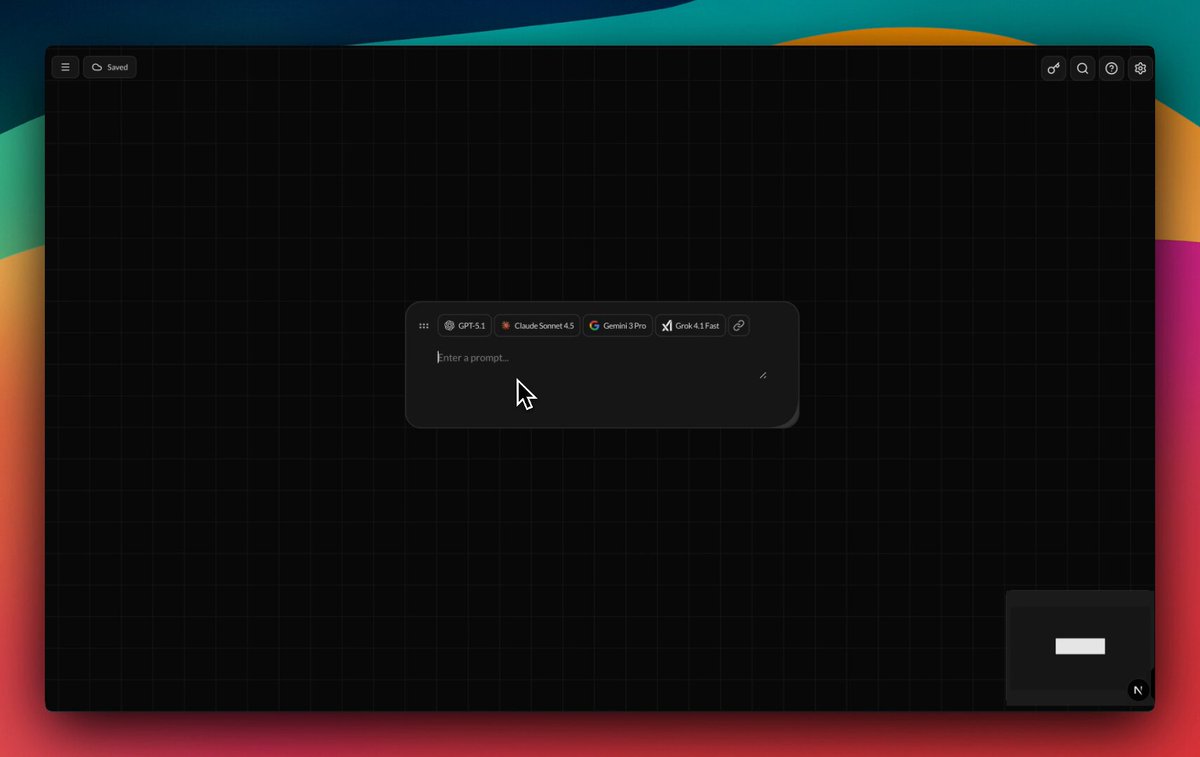Click the prompt textarea resize handle

(763, 375)
